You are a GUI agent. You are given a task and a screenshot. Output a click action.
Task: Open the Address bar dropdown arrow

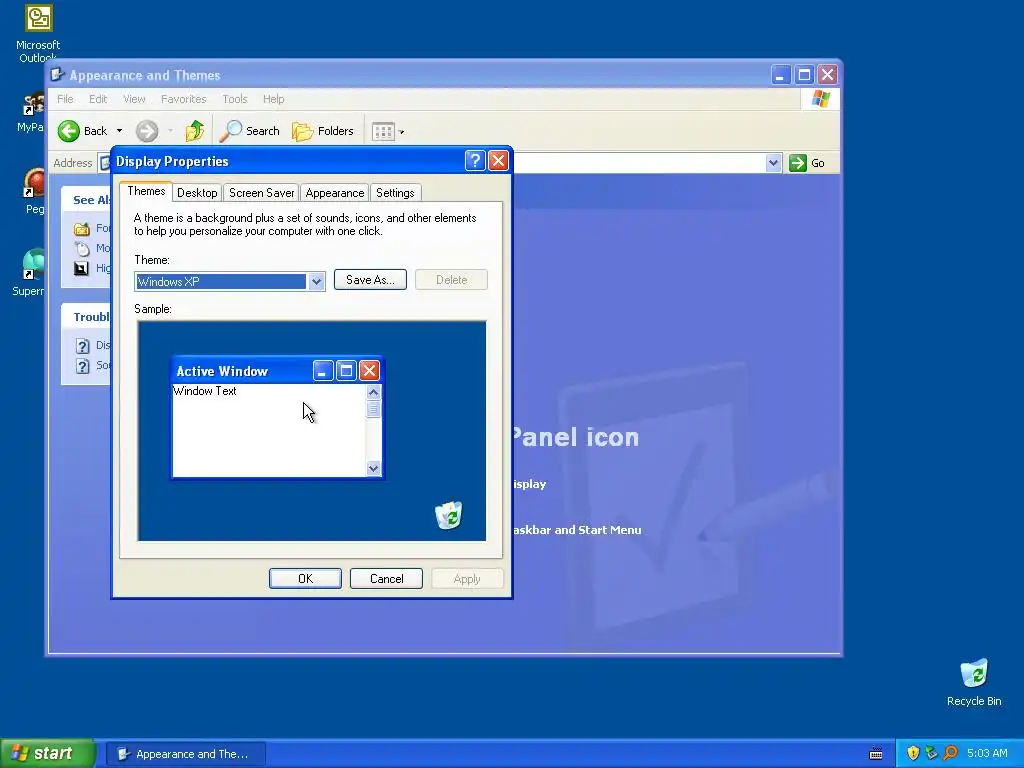click(x=773, y=163)
